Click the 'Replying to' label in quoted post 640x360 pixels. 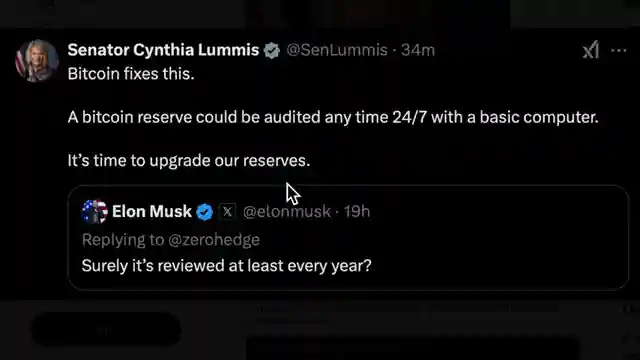click(123, 240)
